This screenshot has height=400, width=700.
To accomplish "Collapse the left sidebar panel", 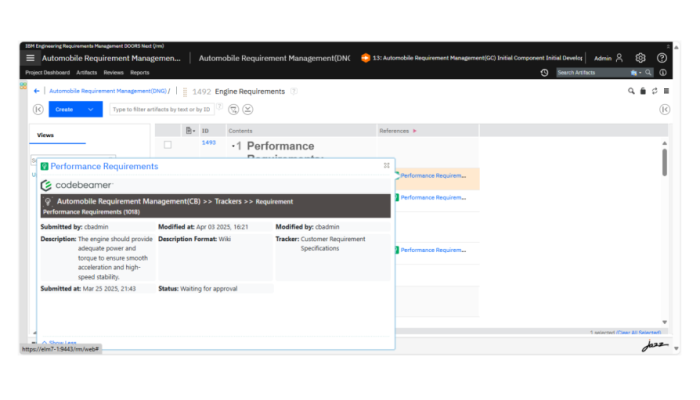I will [38, 109].
